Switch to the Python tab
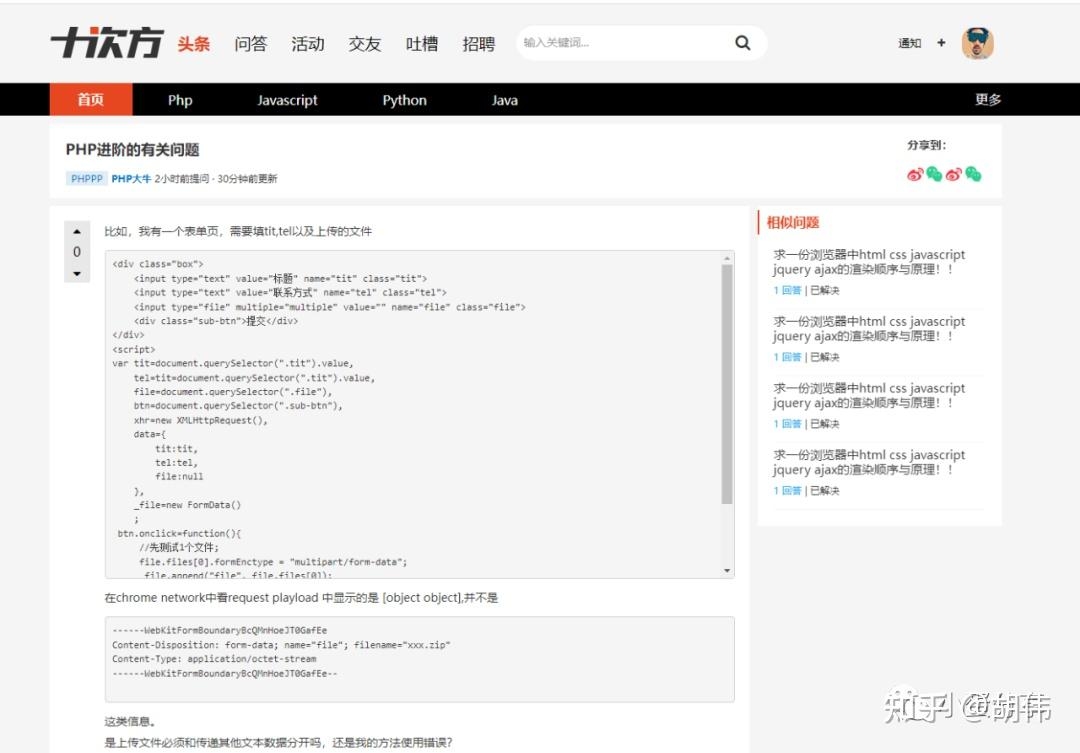 [x=404, y=99]
